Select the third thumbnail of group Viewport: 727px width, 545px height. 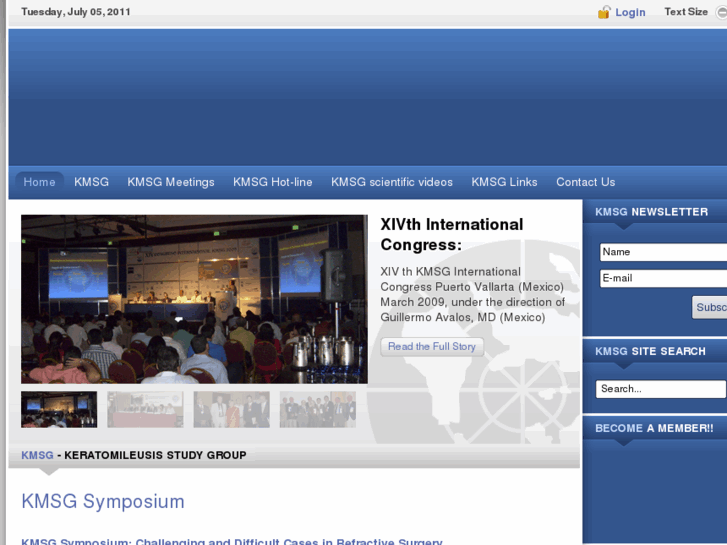231,409
